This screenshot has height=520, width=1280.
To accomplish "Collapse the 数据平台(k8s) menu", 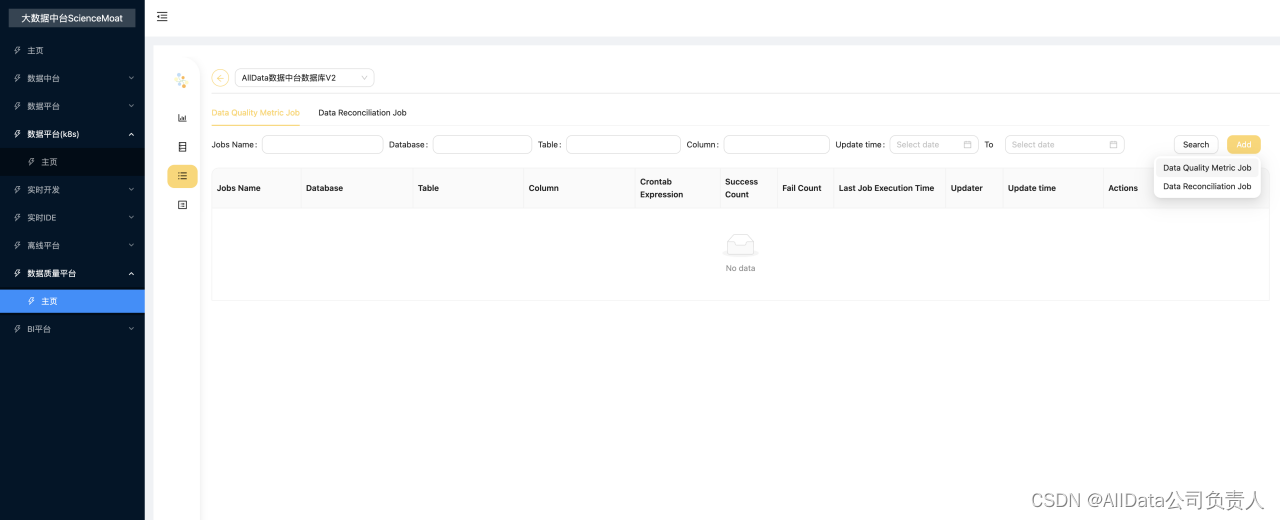I will pos(72,134).
